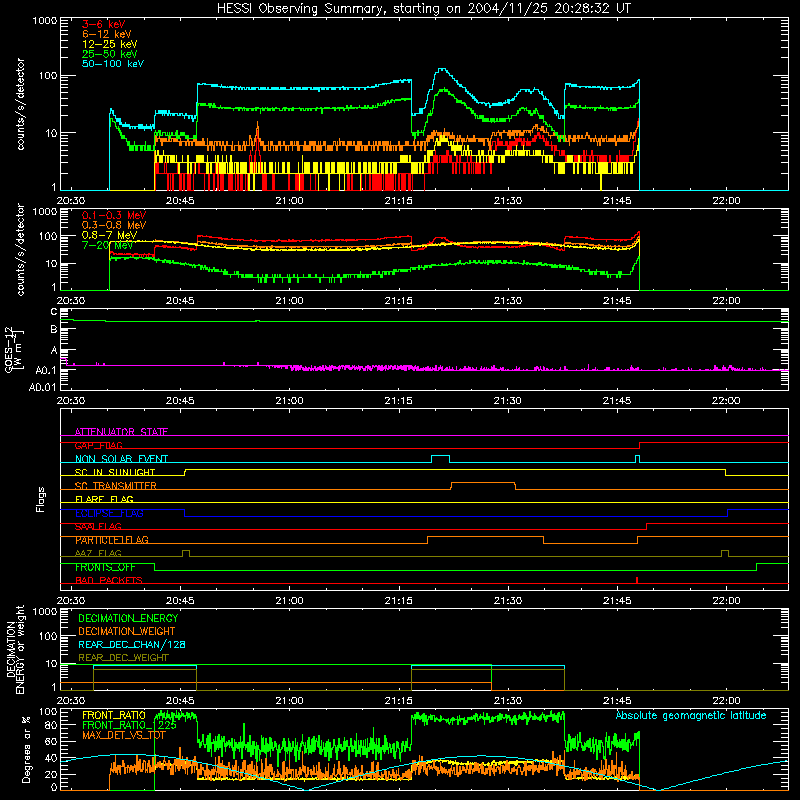Image resolution: width=800 pixels, height=800 pixels.
Task: Select the 50-100 keV legend label
Action: pyautogui.click(x=113, y=64)
